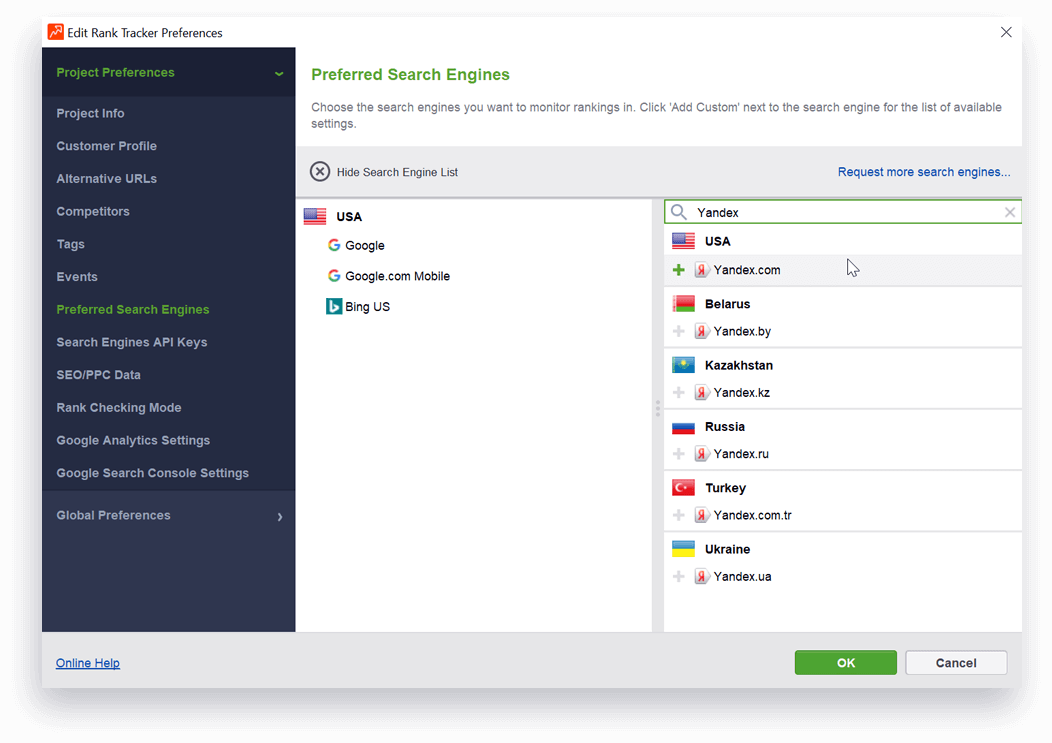Open Search Engines API Keys

pos(132,342)
